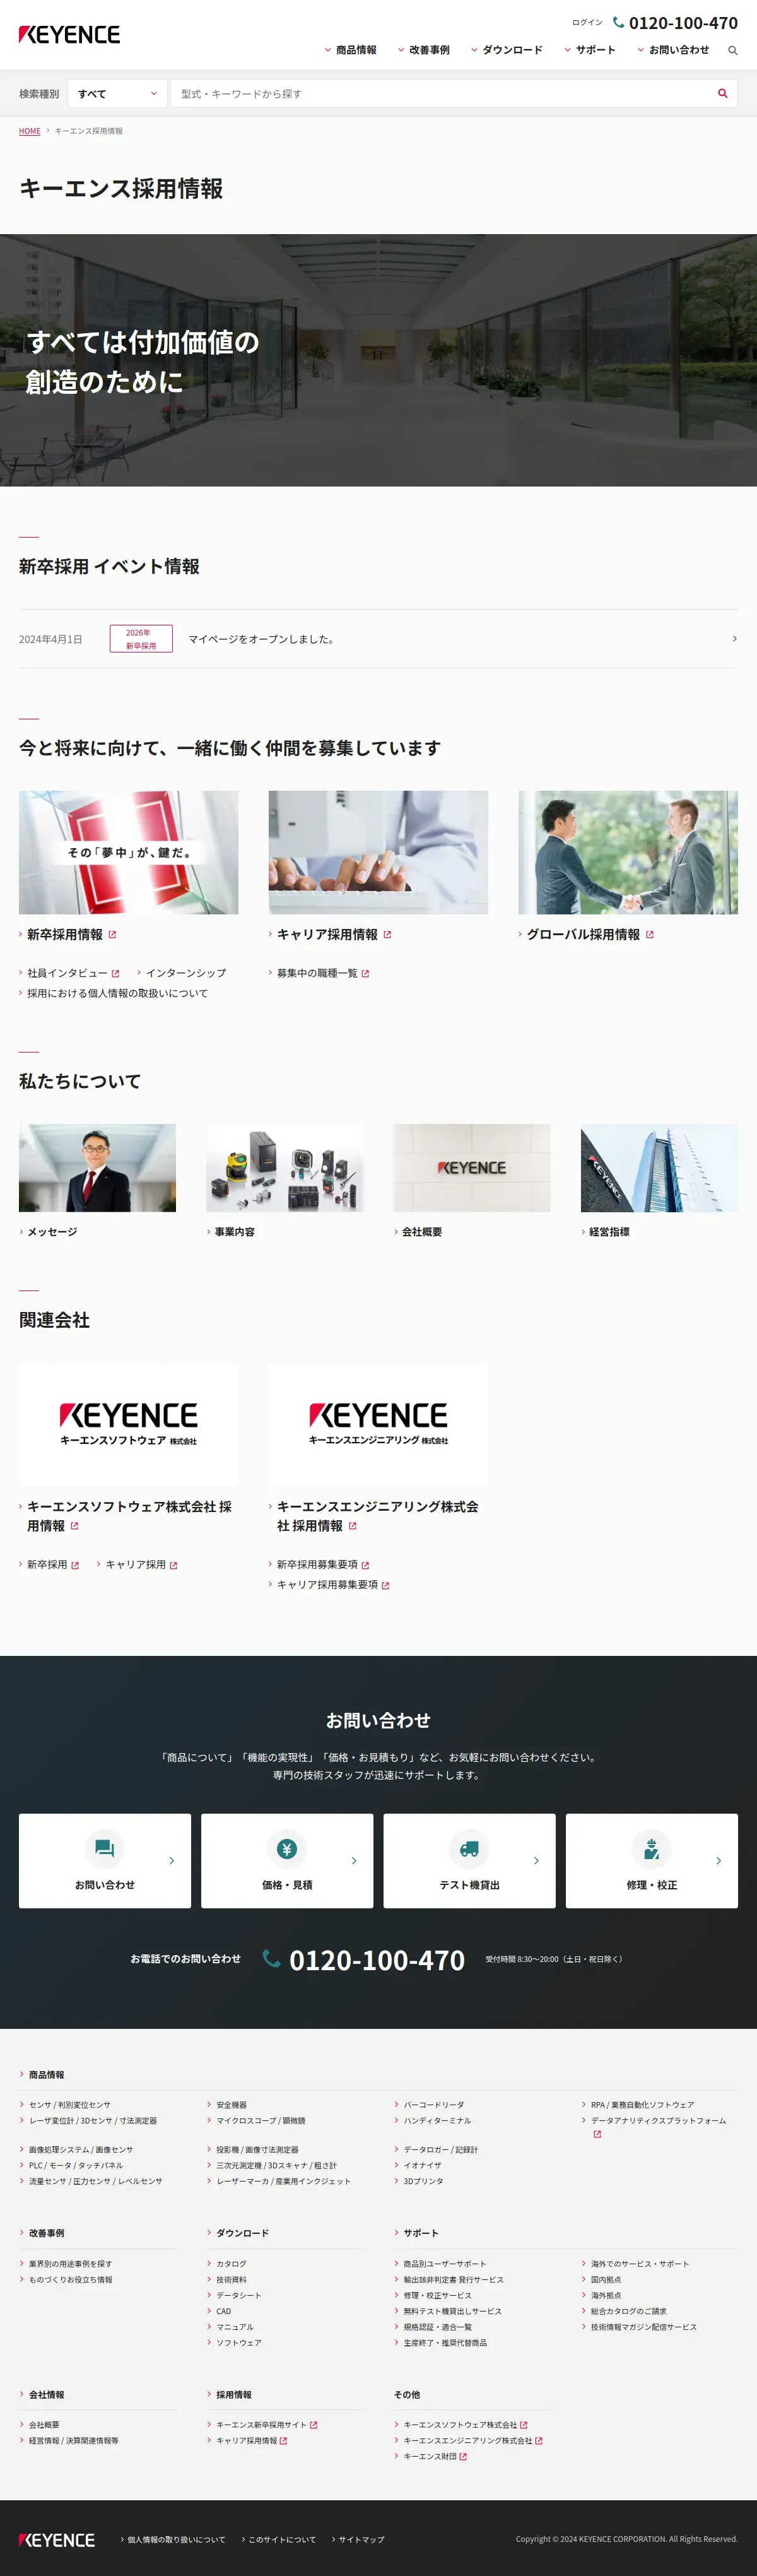Open the このサイトについて footer link
Screen dimensions: 757x2576
point(282,2540)
